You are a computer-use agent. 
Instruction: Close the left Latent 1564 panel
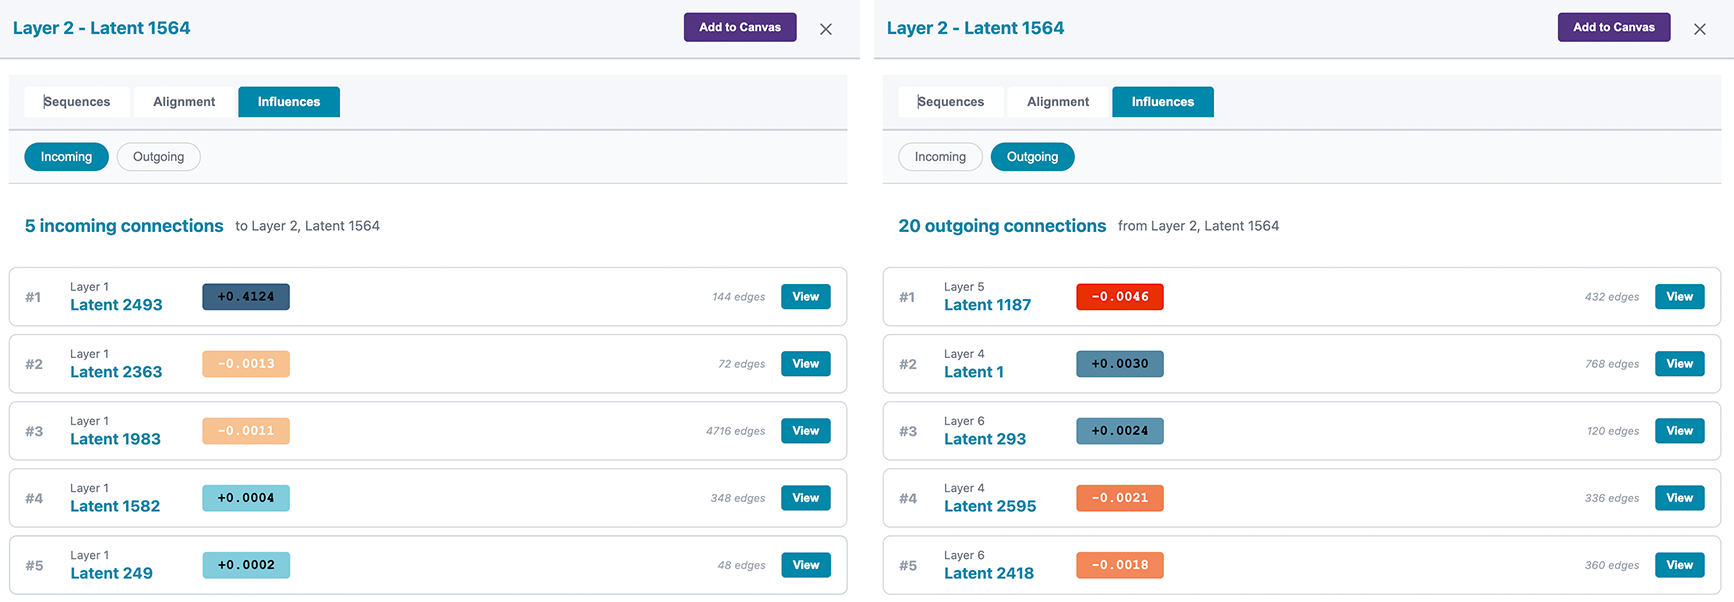click(x=825, y=29)
